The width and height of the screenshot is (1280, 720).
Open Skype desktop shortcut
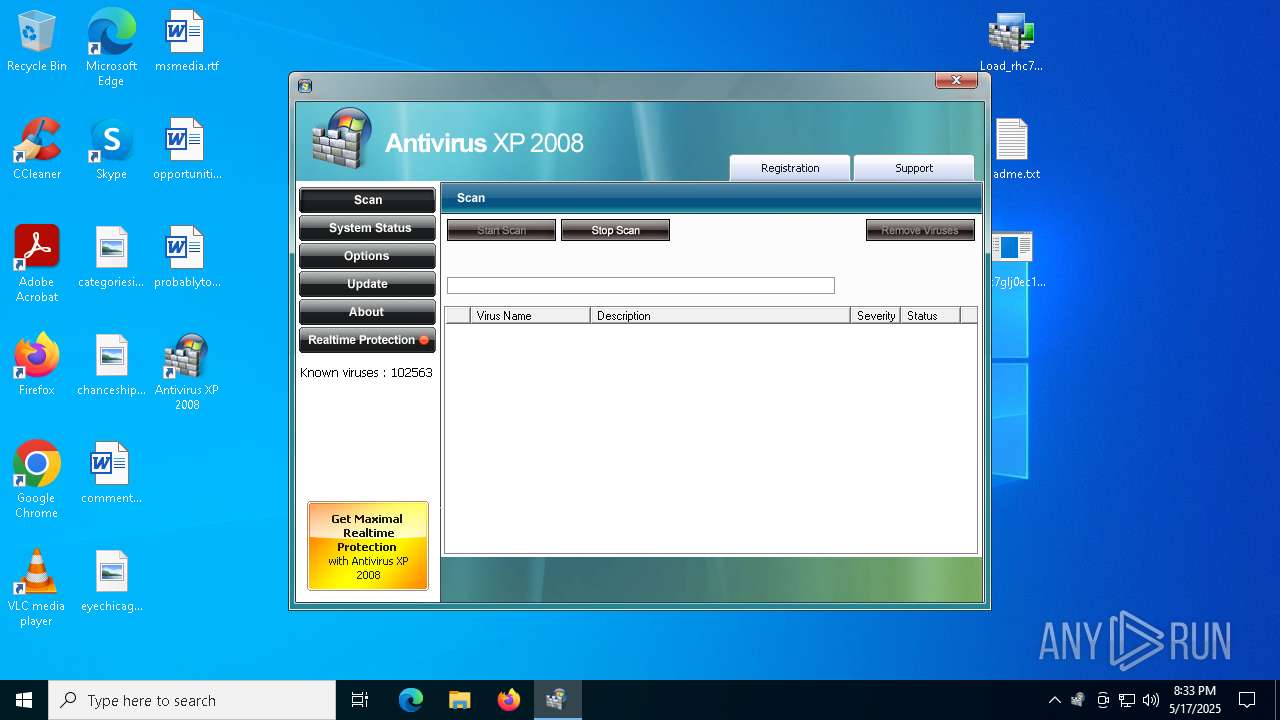[x=111, y=149]
